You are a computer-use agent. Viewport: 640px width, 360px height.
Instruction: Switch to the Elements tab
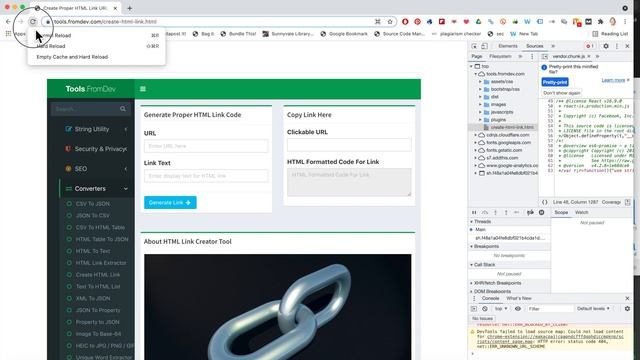coord(508,46)
